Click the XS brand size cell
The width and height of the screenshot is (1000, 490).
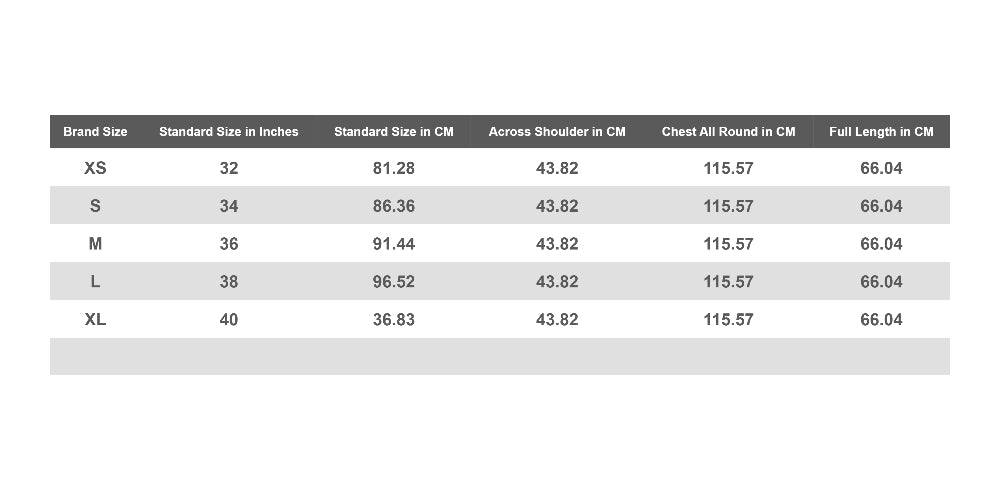(95, 168)
